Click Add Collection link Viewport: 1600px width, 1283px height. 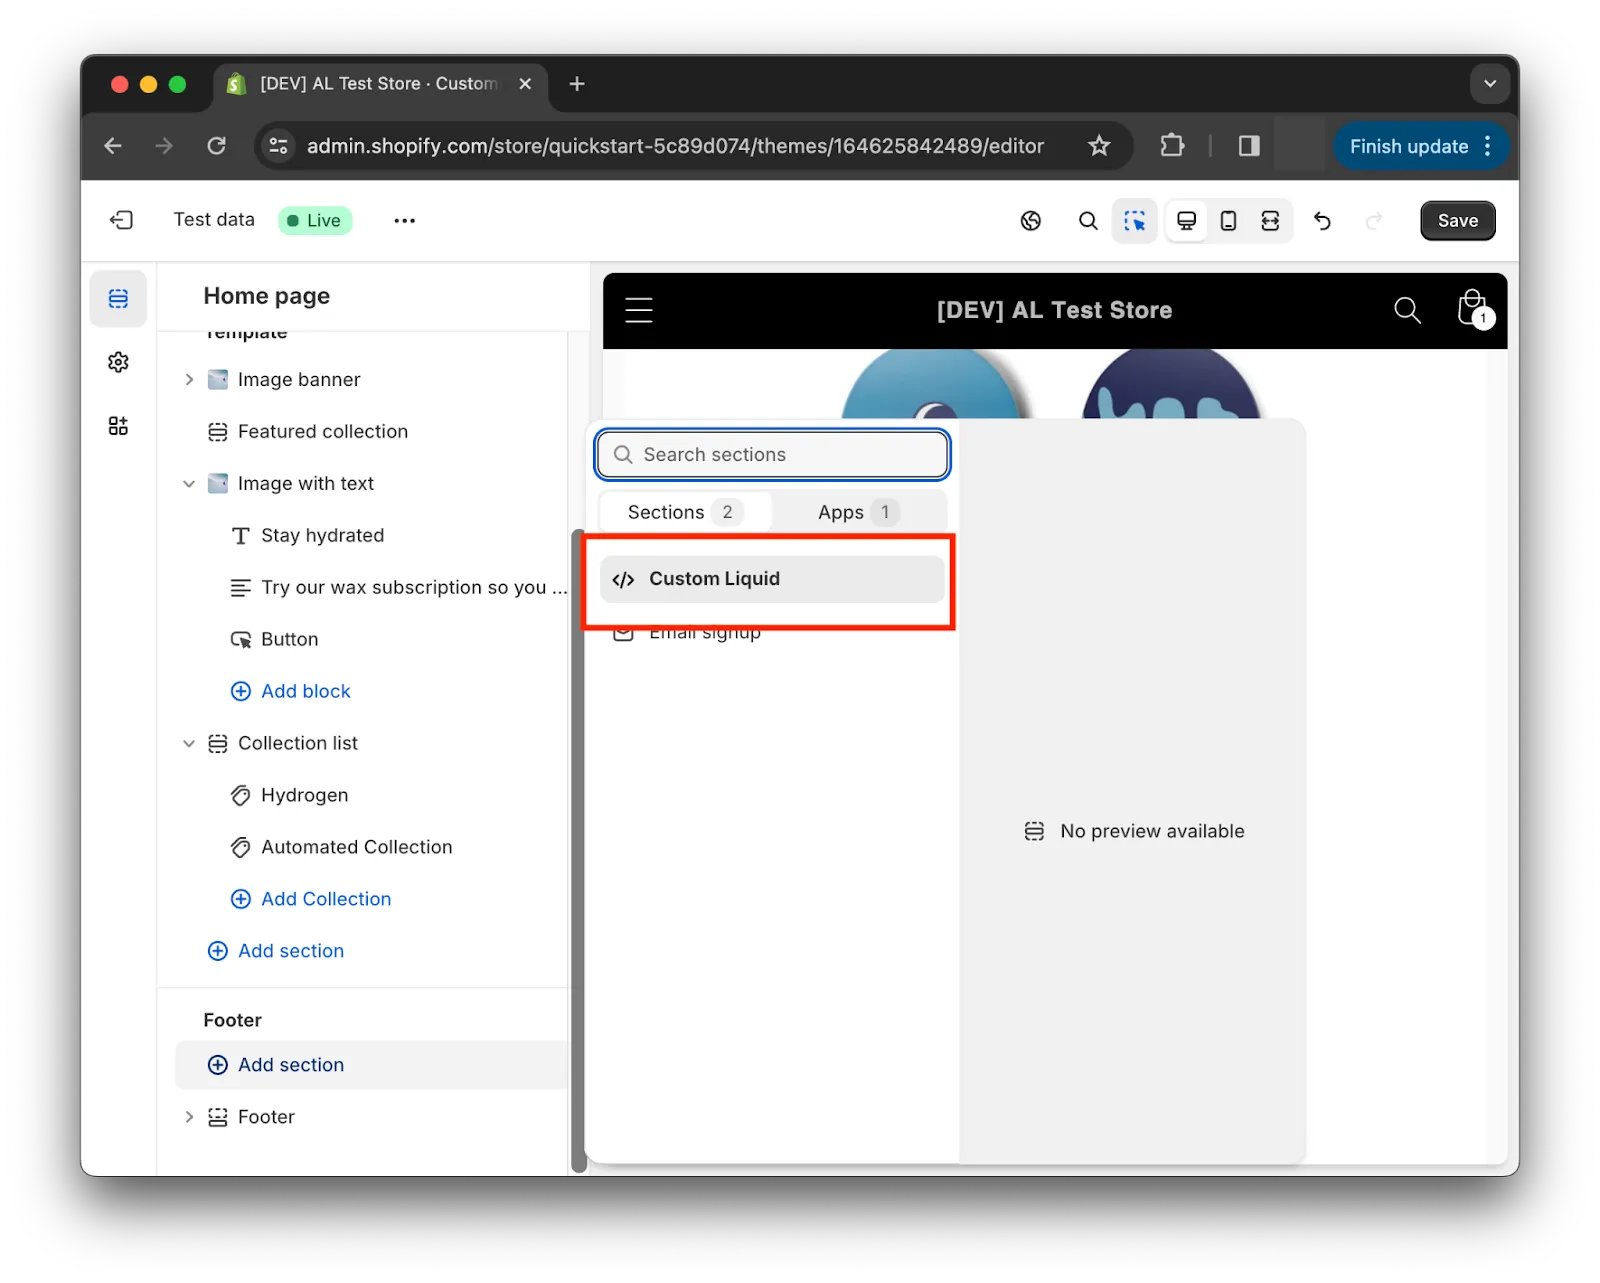311,899
